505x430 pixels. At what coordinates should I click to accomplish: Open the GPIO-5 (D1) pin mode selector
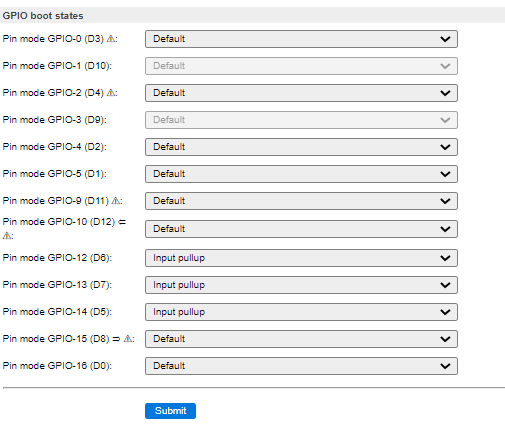coord(301,174)
